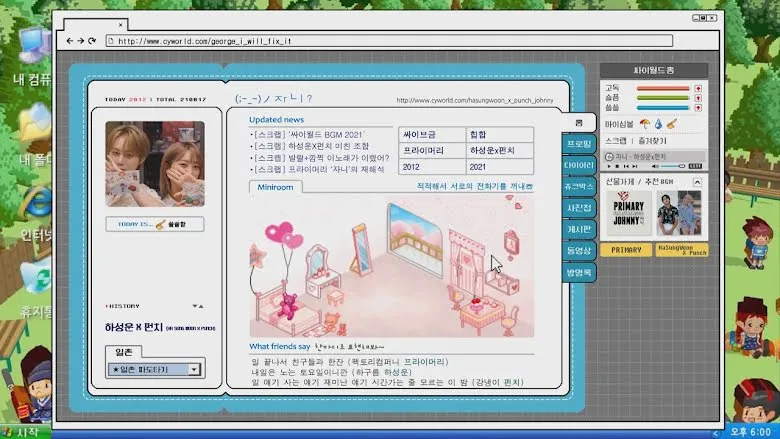Stop the BGM track
This screenshot has height=439, width=780.
pyautogui.click(x=617, y=166)
